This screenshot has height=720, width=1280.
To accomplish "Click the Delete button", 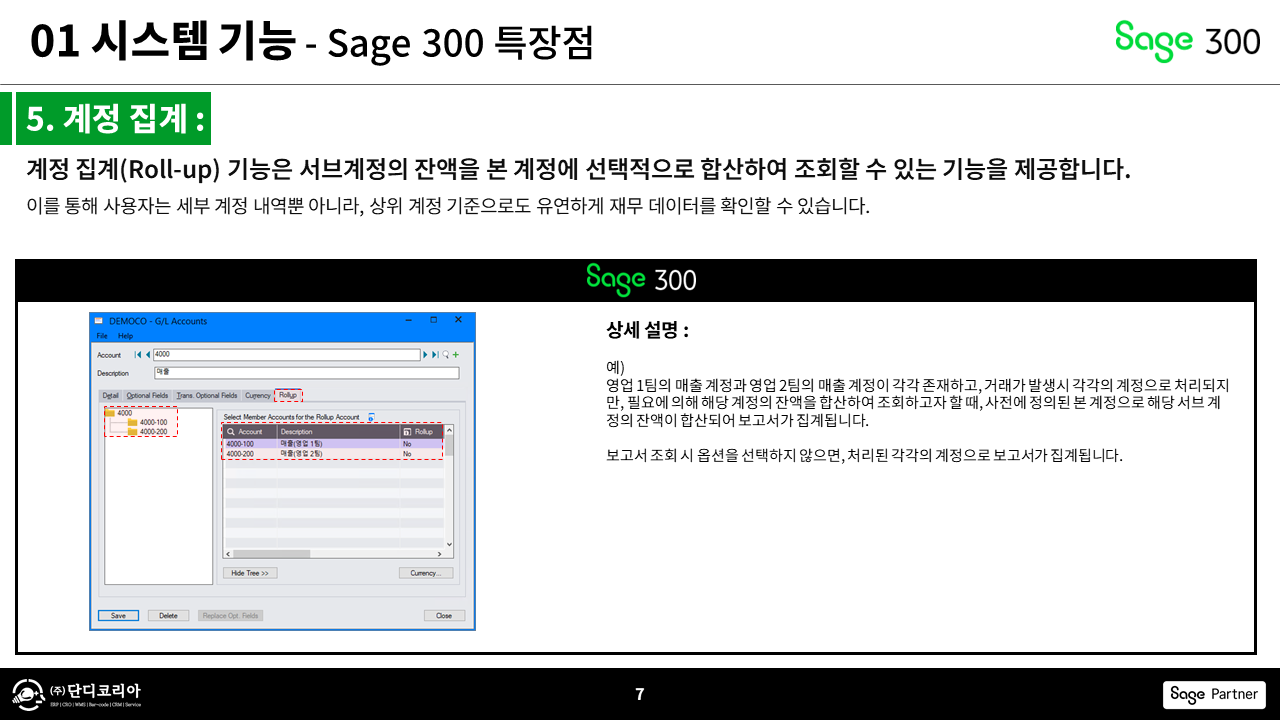I will (x=168, y=616).
